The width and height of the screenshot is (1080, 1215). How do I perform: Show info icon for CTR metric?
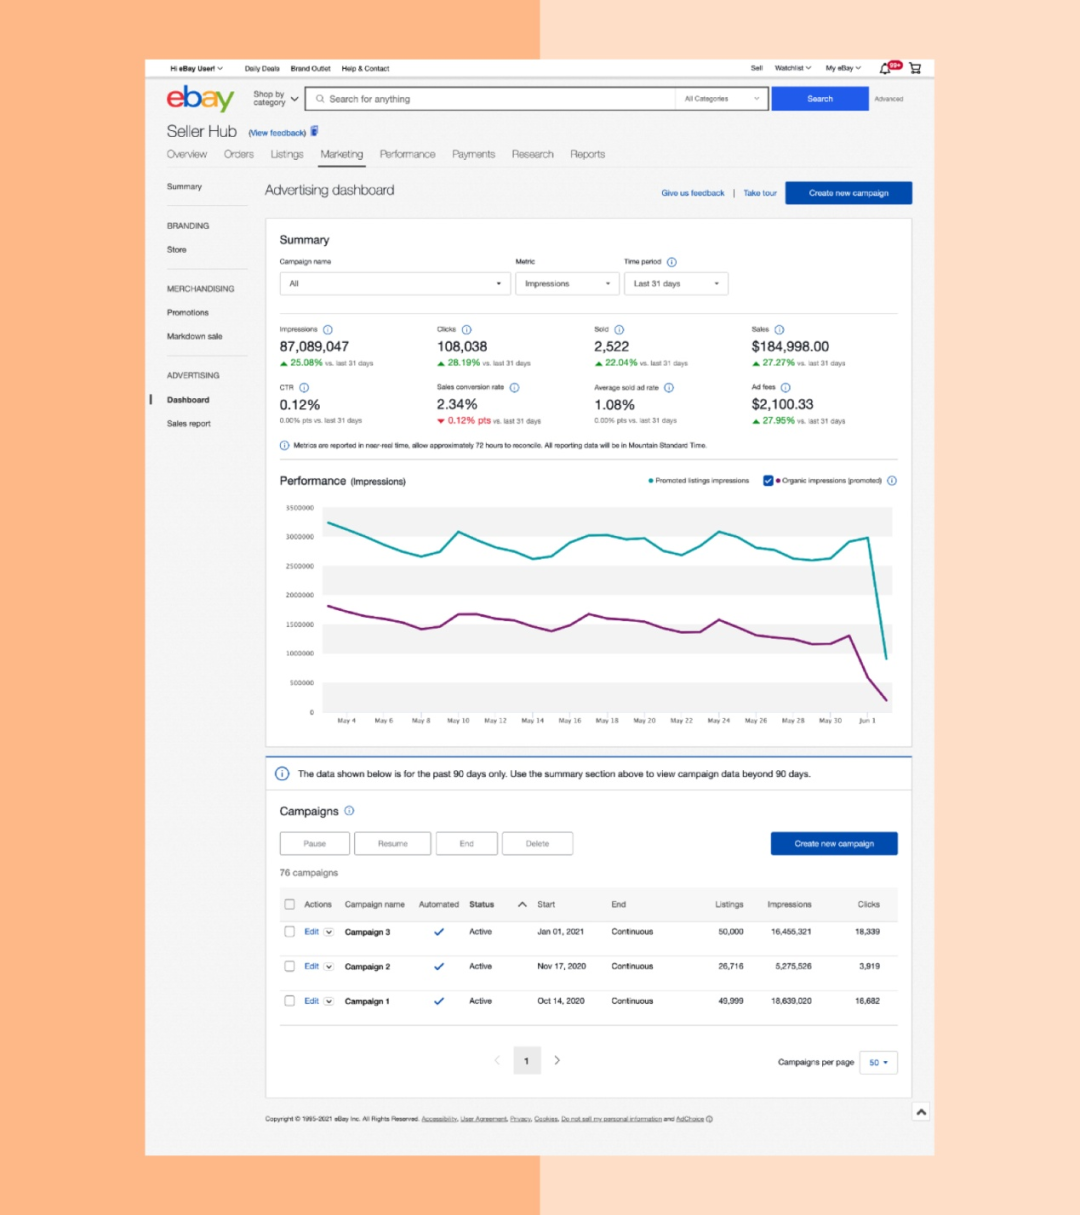pyautogui.click(x=304, y=388)
